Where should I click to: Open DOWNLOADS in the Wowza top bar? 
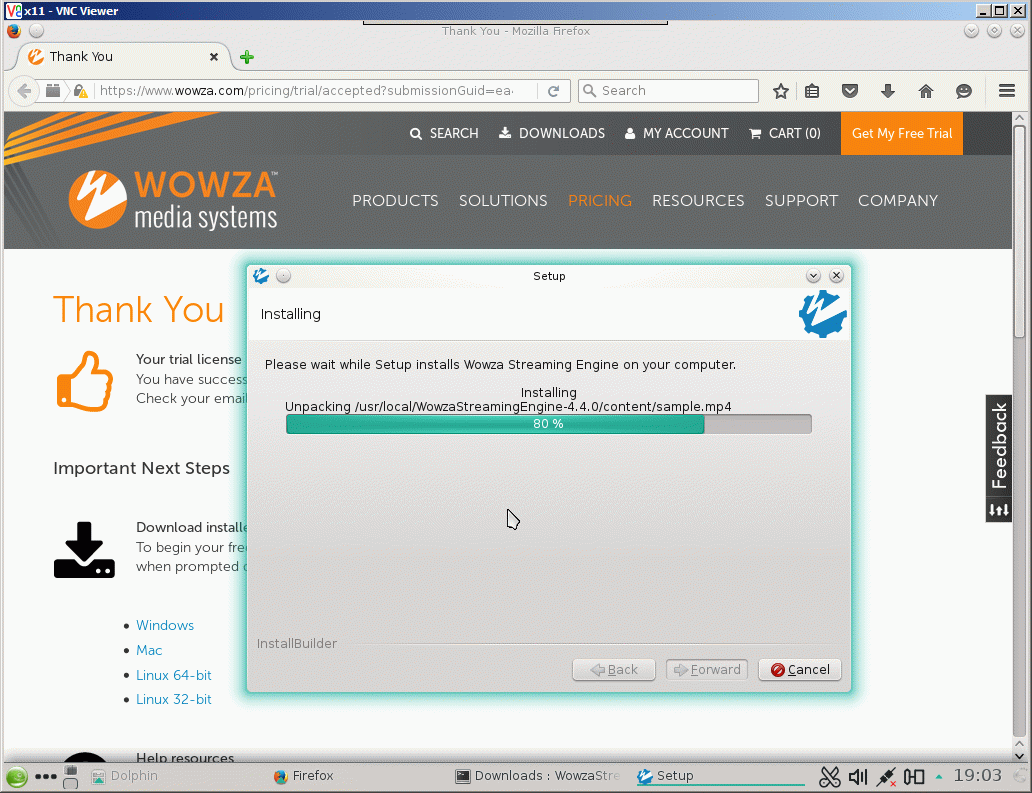pos(552,134)
